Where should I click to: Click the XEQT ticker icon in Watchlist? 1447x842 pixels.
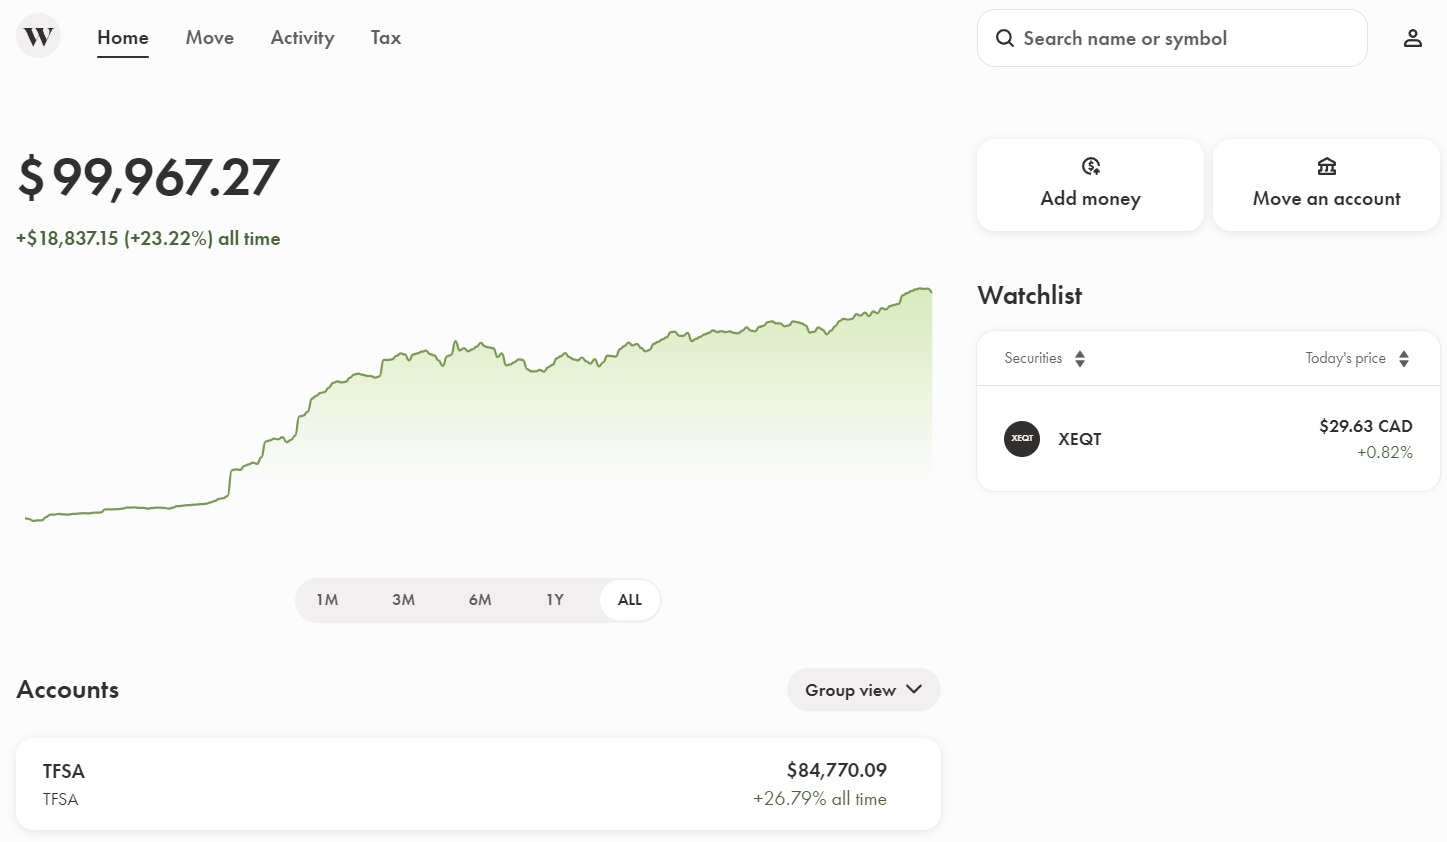point(1021,438)
